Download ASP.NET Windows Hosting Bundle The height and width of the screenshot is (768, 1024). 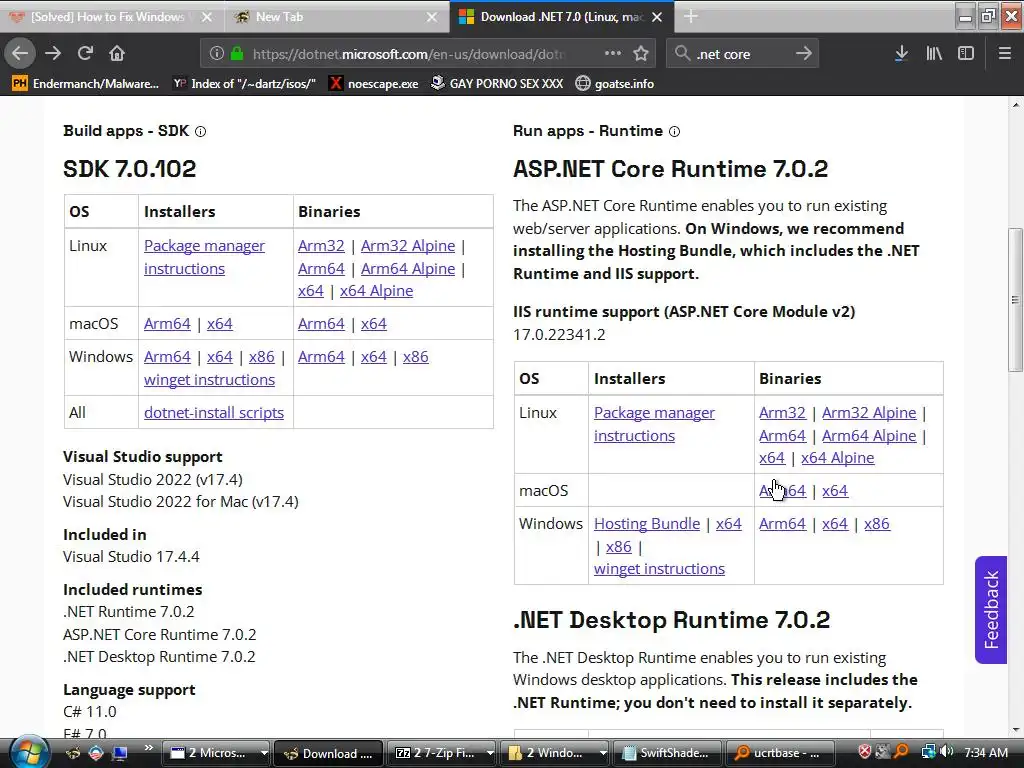click(x=647, y=524)
